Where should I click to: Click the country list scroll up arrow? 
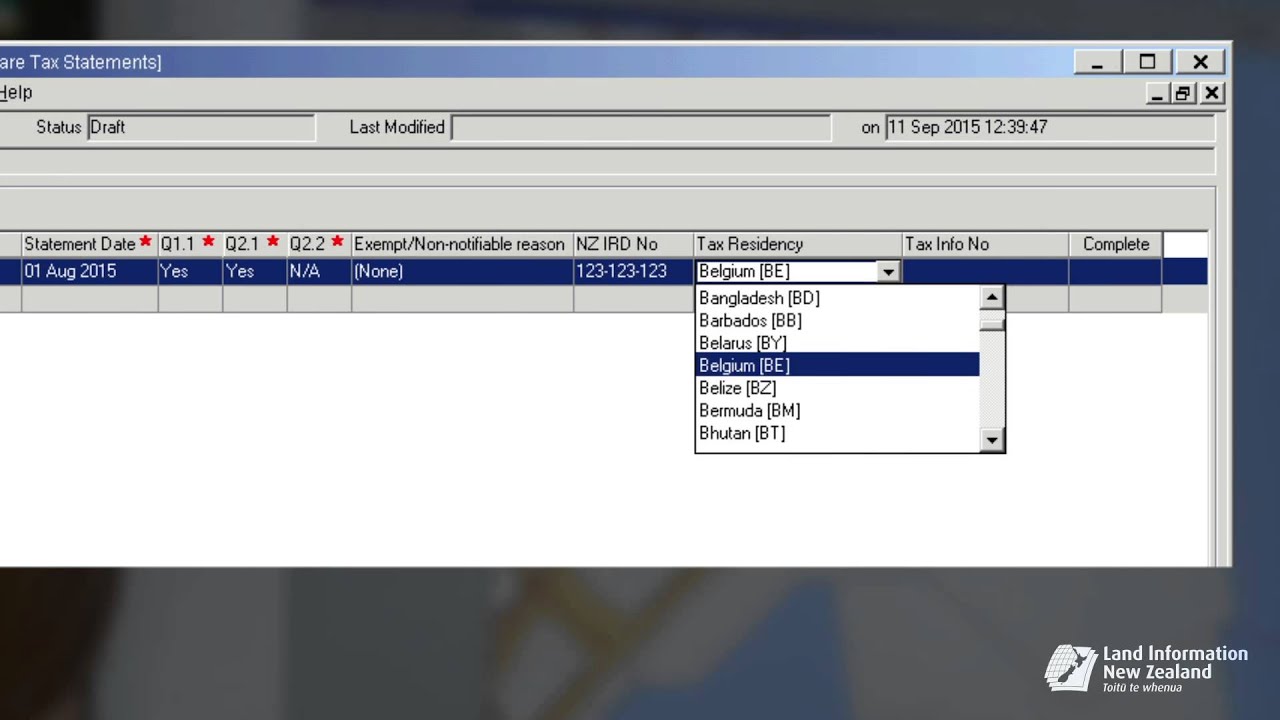(991, 297)
